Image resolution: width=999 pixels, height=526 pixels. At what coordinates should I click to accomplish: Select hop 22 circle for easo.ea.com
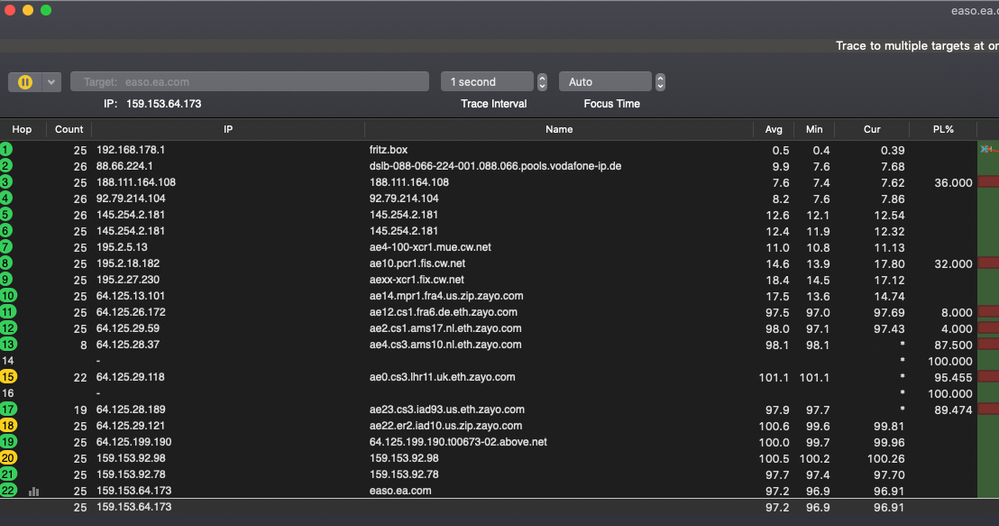click(8, 490)
